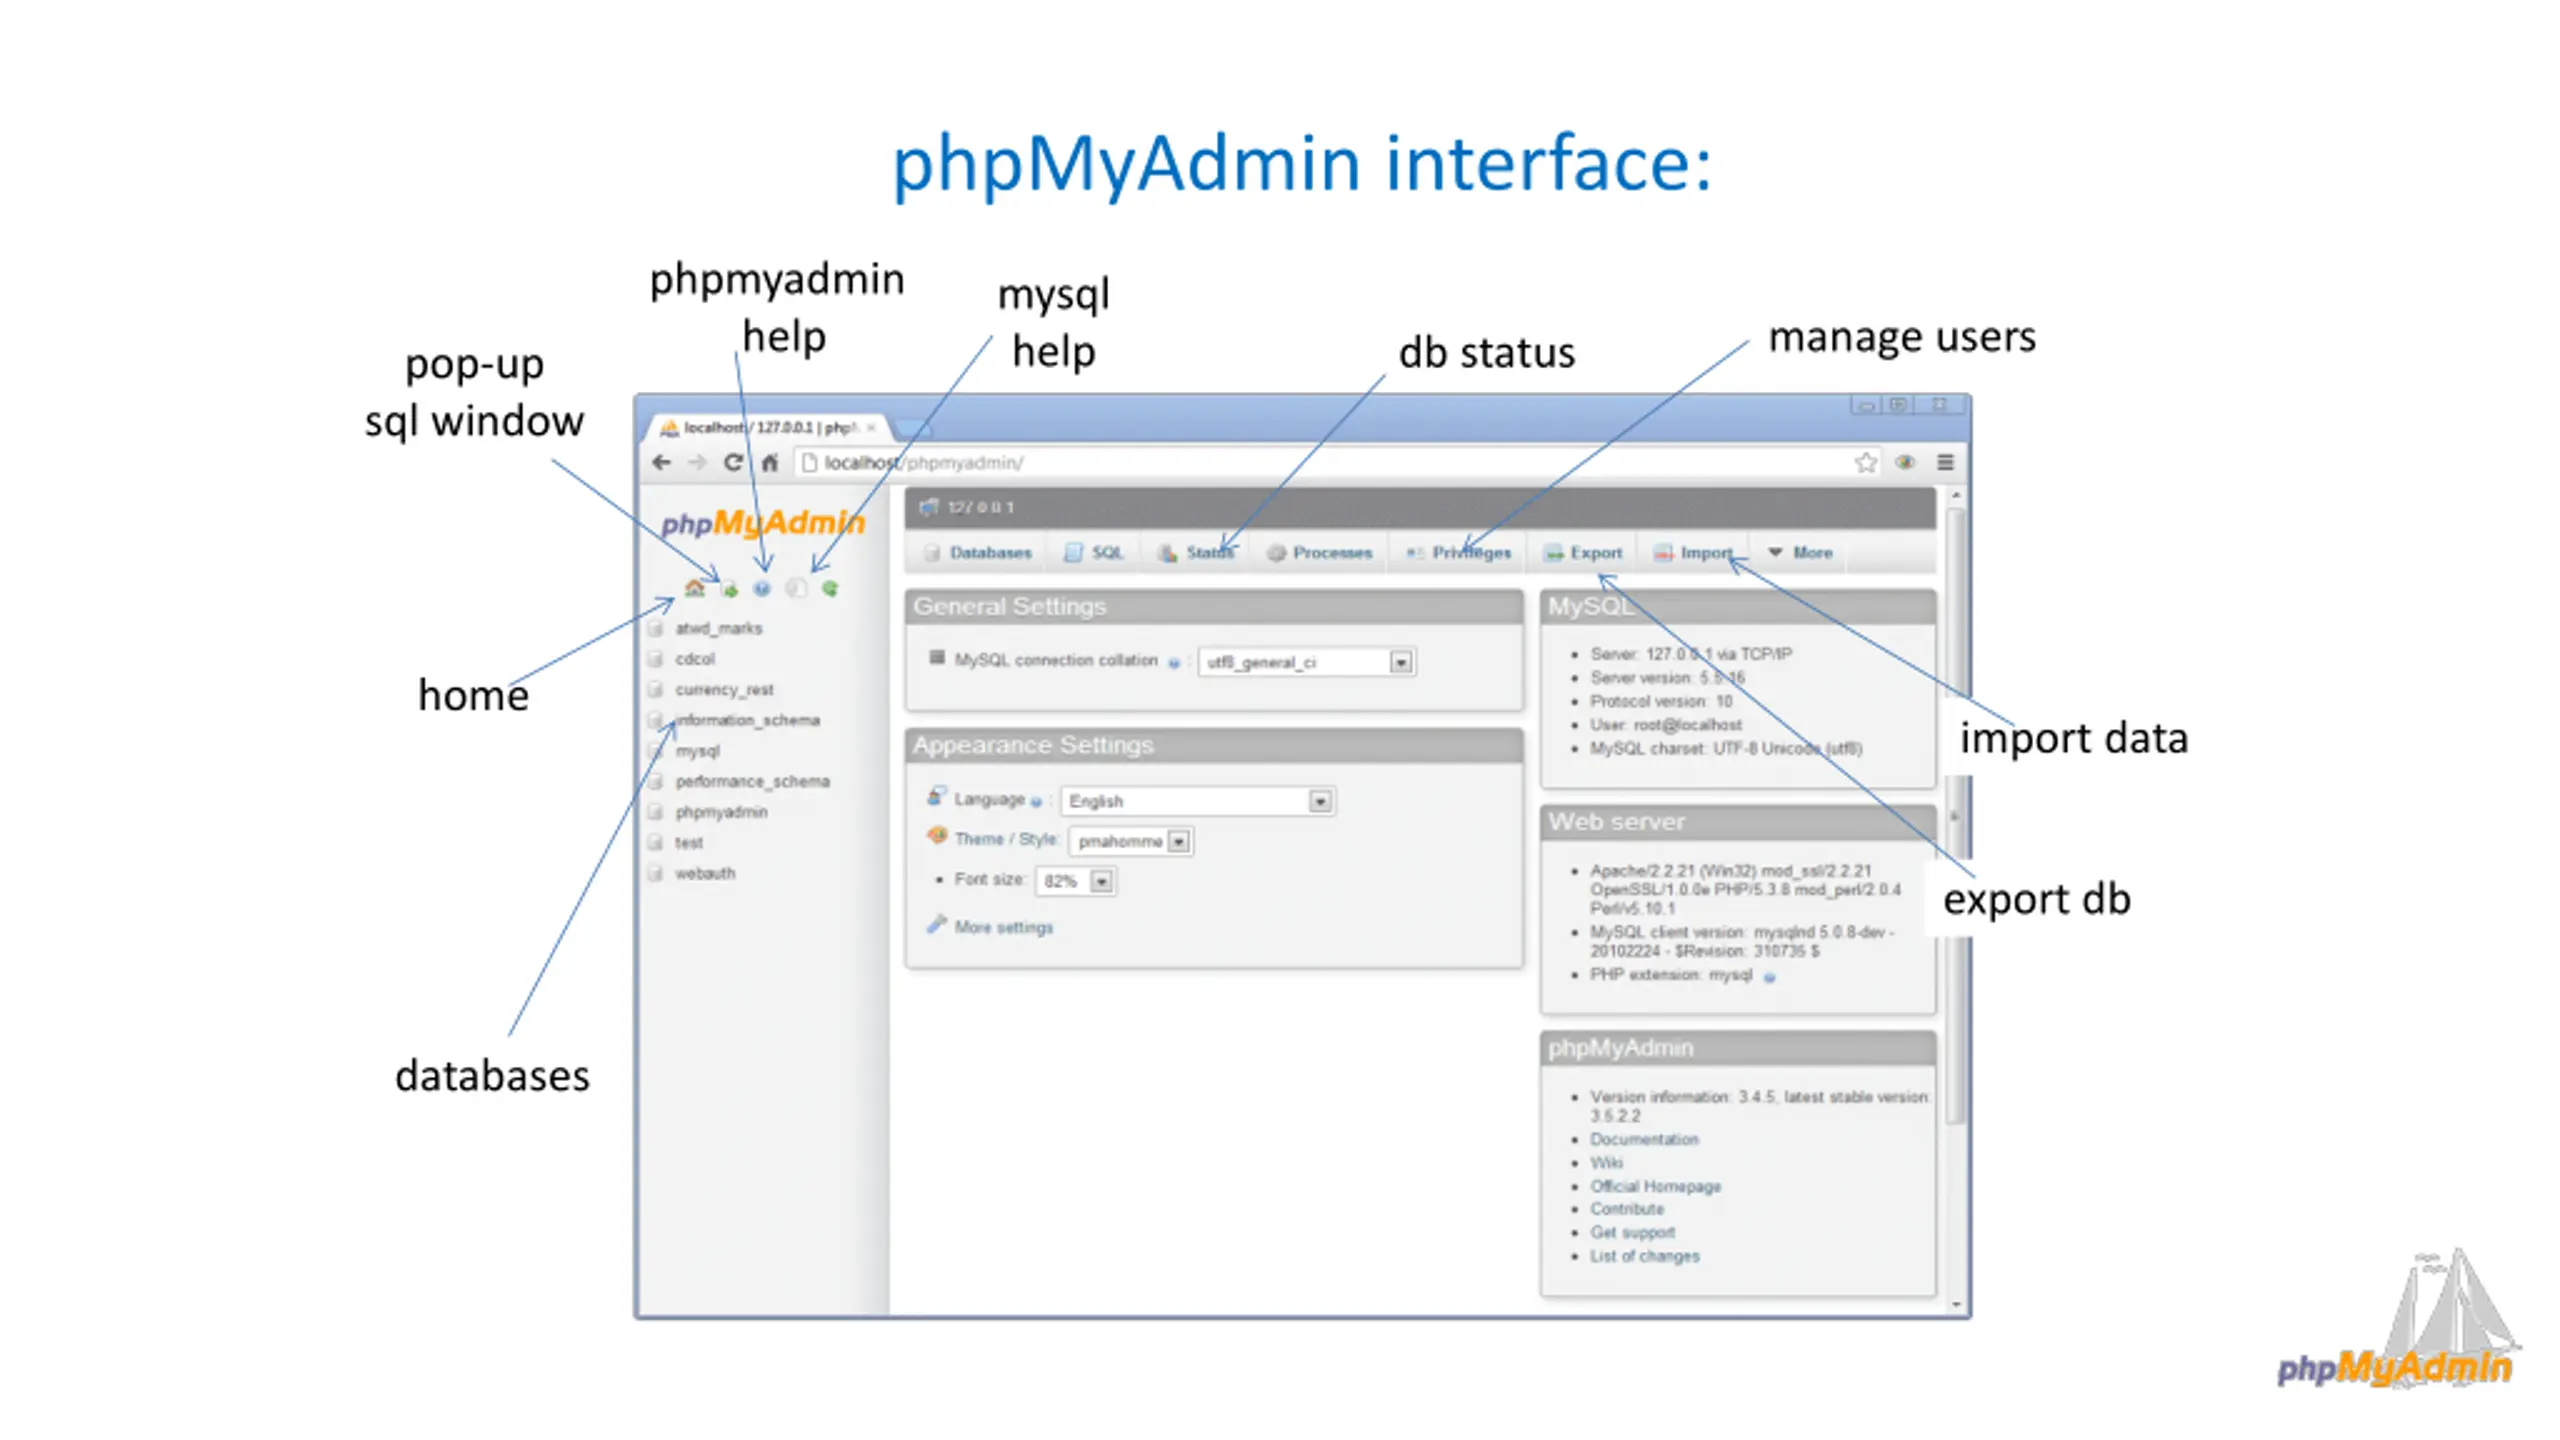Click the database icon beside cdcol
Image resolution: width=2560 pixels, height=1440 pixels.
(x=656, y=659)
